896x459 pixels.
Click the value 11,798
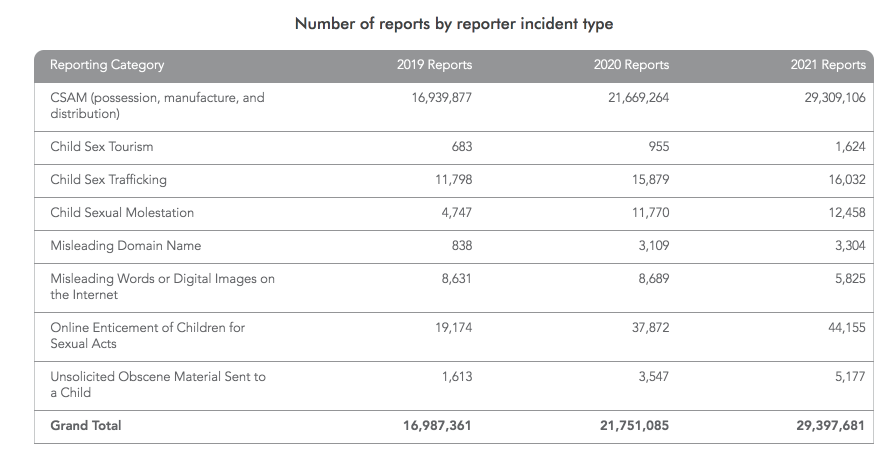[454, 180]
